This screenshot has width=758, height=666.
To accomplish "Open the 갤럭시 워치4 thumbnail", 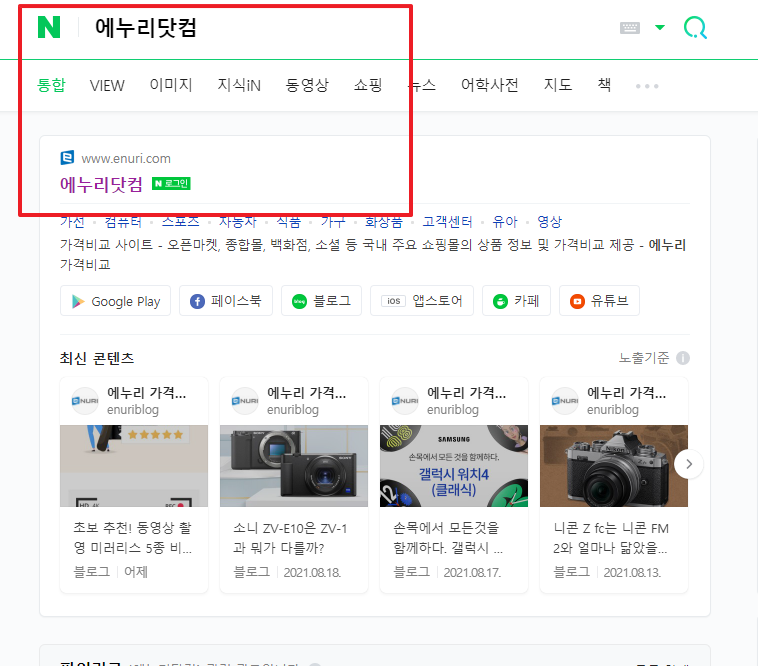I will (454, 466).
